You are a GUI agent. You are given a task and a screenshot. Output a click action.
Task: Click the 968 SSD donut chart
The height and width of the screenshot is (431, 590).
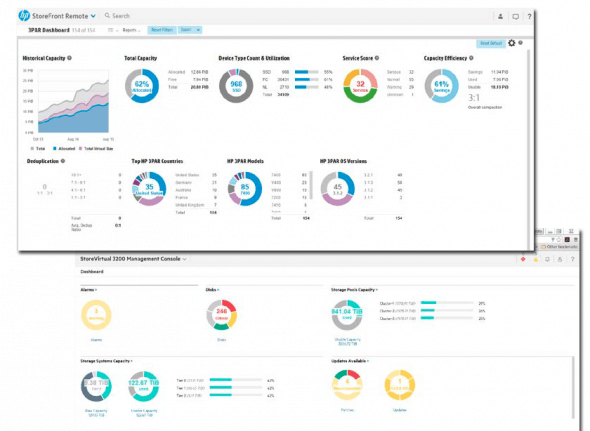[x=236, y=86]
